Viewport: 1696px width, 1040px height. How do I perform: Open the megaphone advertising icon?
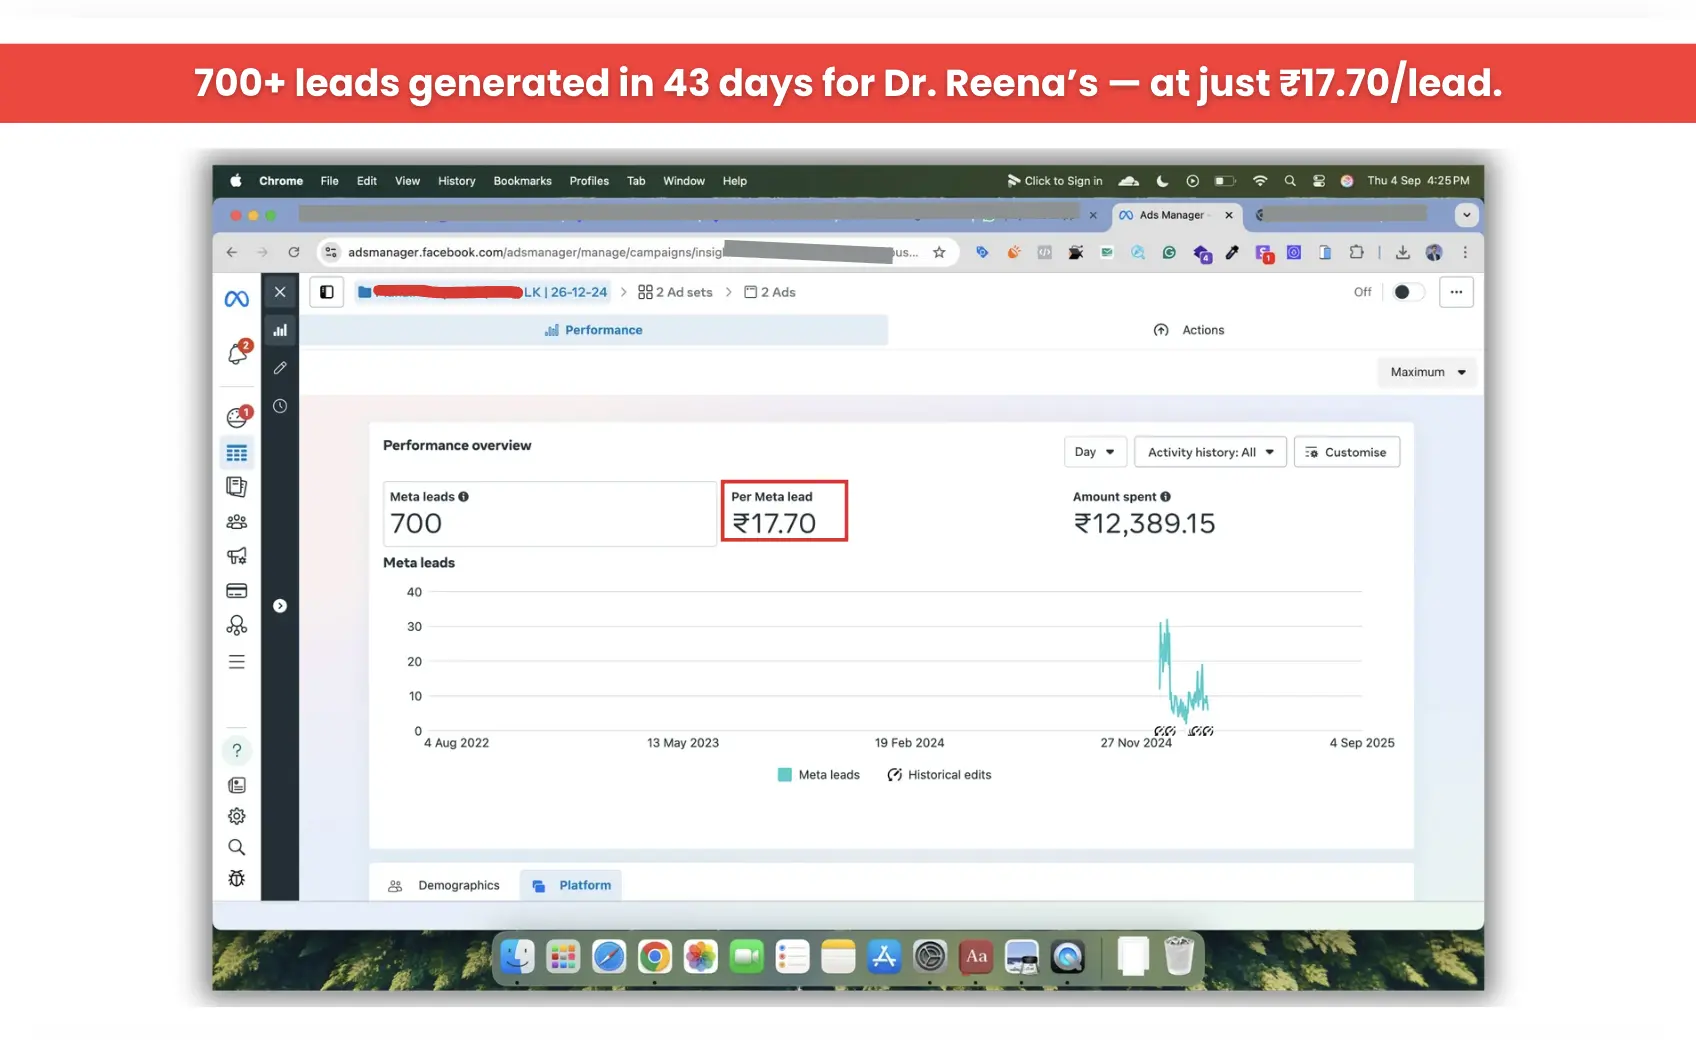pos(237,556)
